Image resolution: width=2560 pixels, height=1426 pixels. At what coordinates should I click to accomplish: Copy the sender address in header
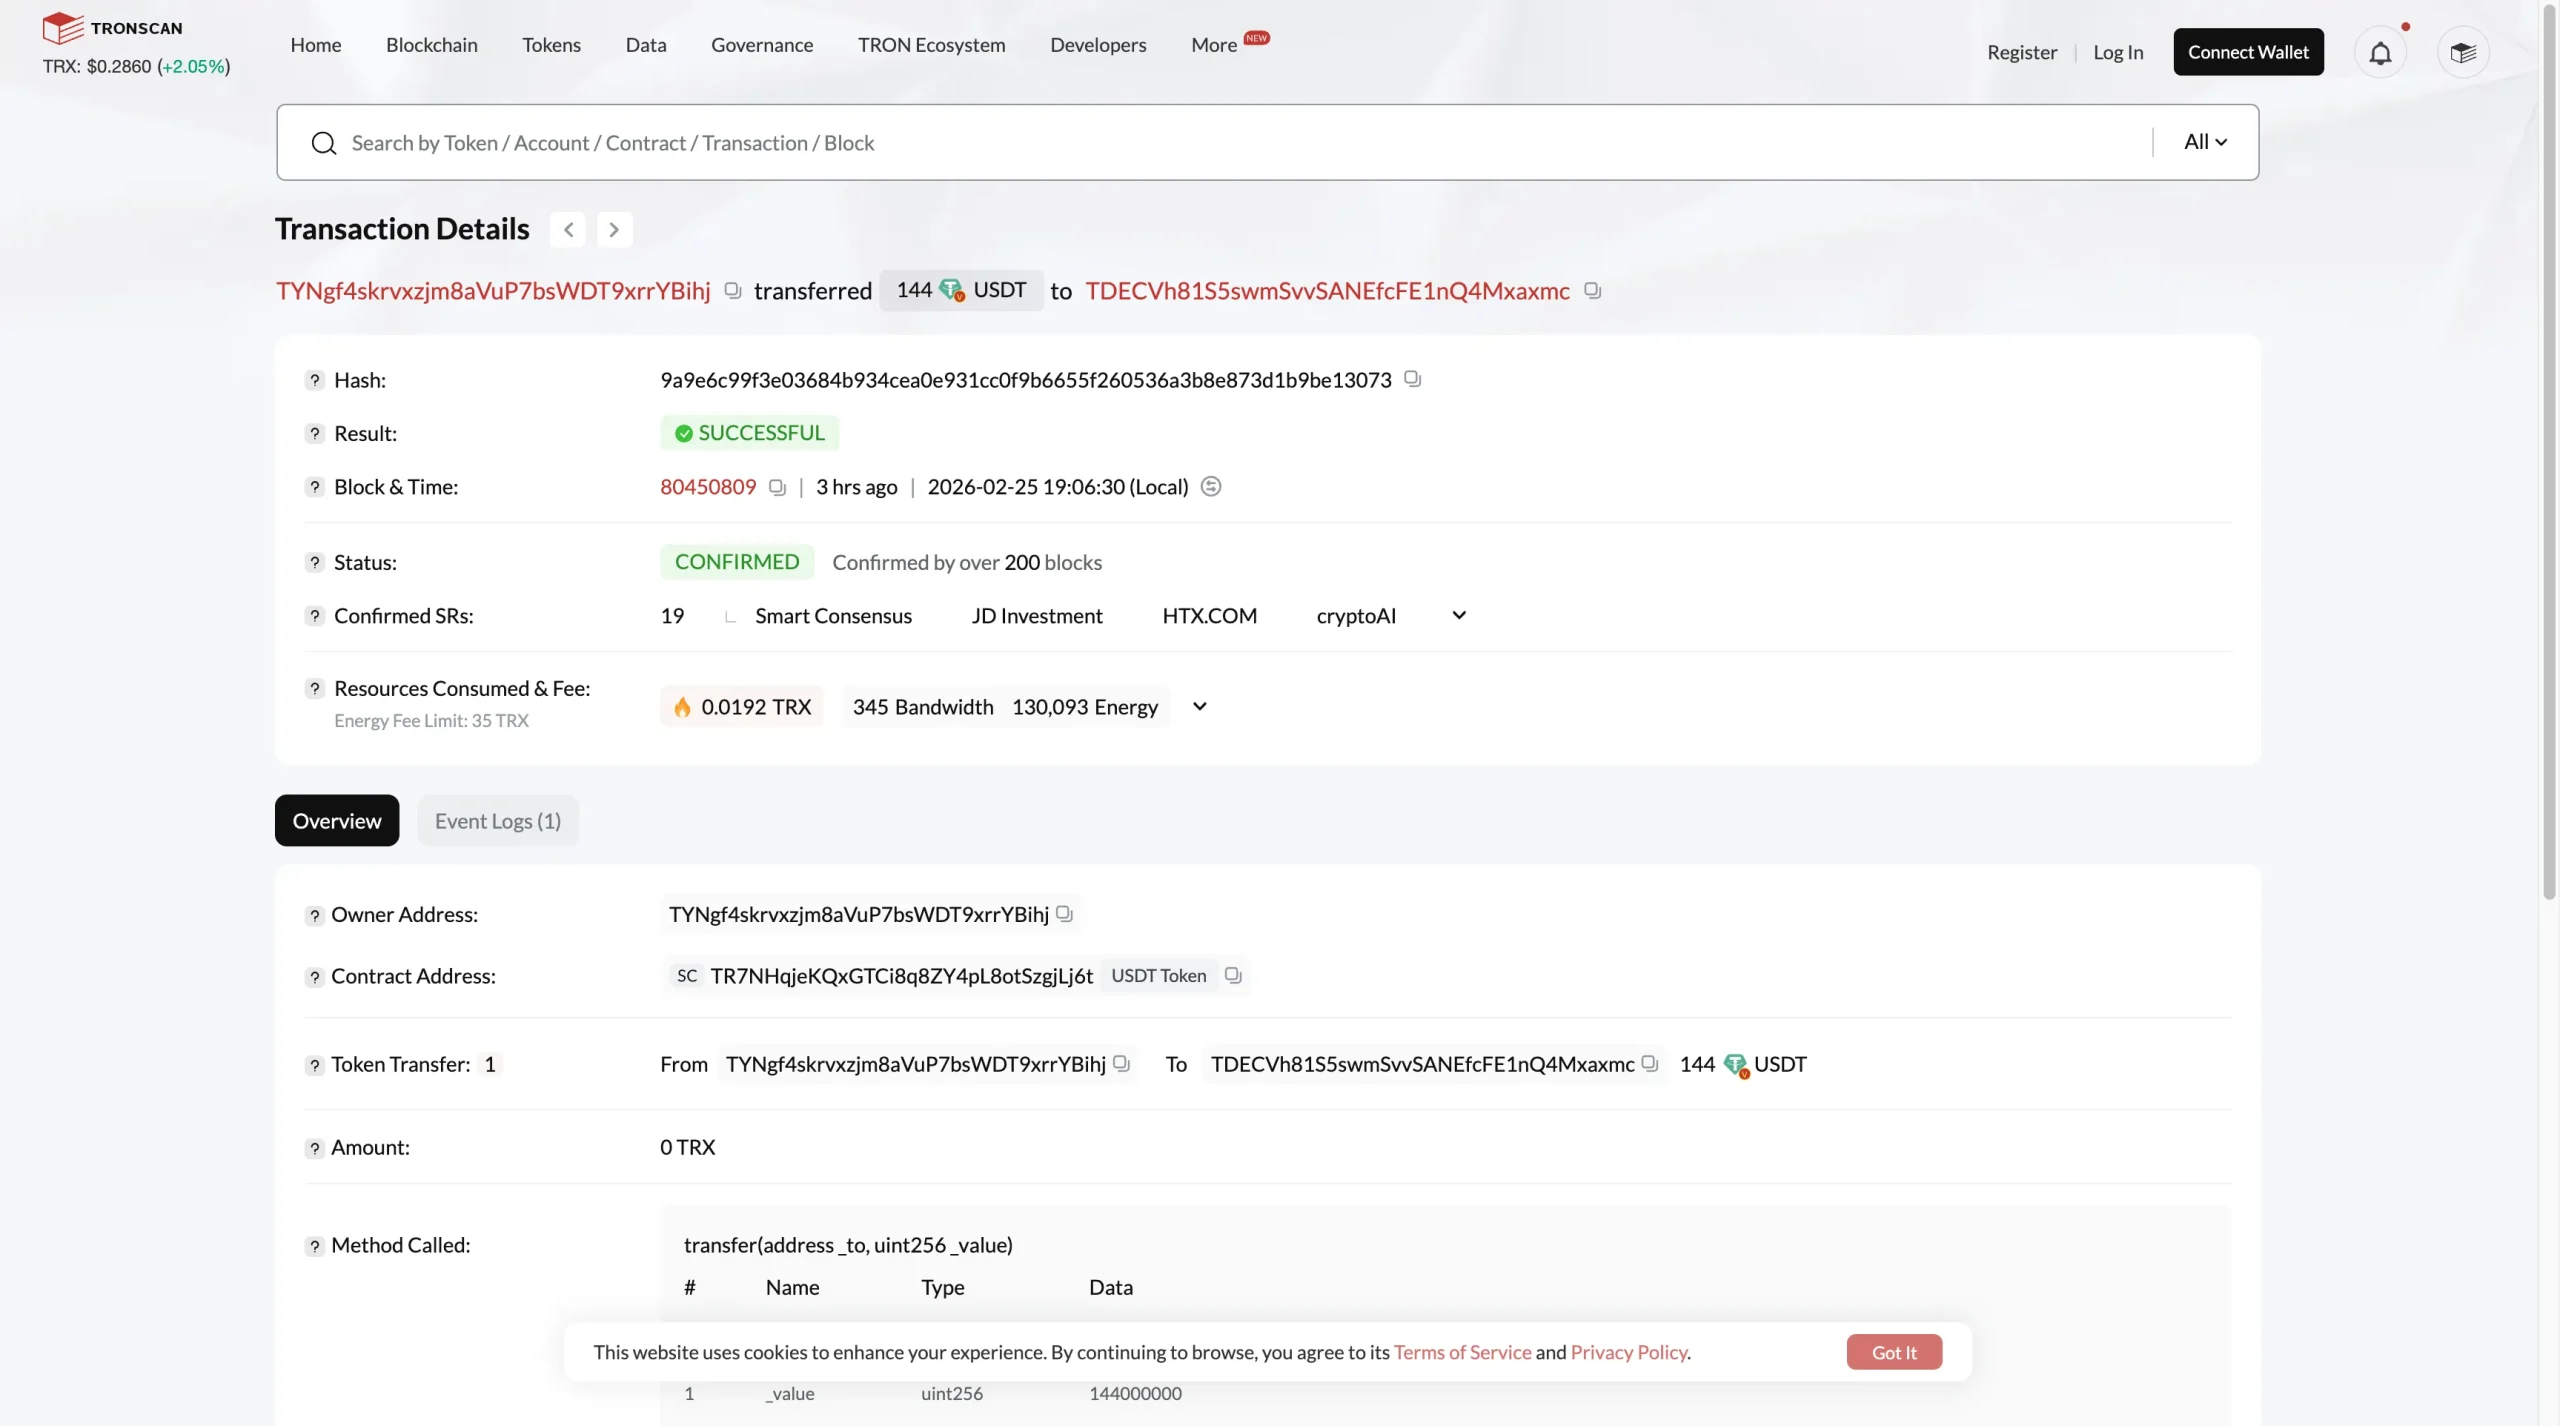(x=733, y=290)
